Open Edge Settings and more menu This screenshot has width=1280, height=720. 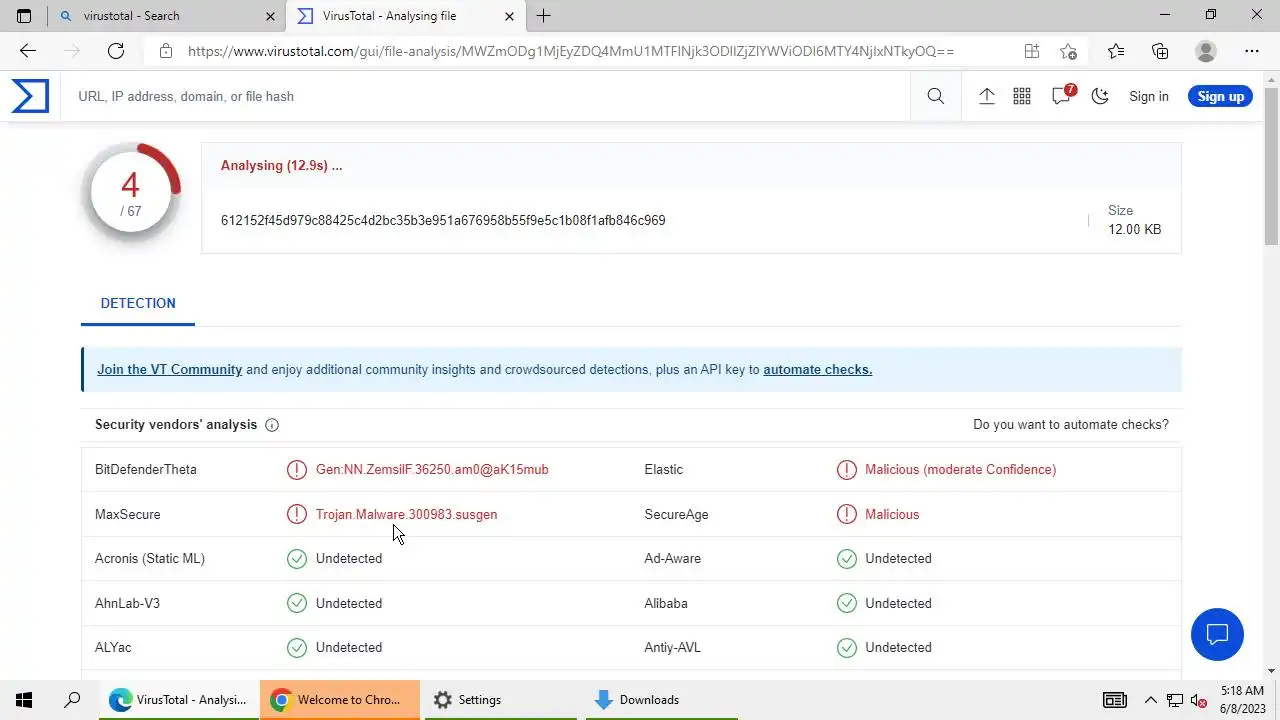pos(1252,51)
